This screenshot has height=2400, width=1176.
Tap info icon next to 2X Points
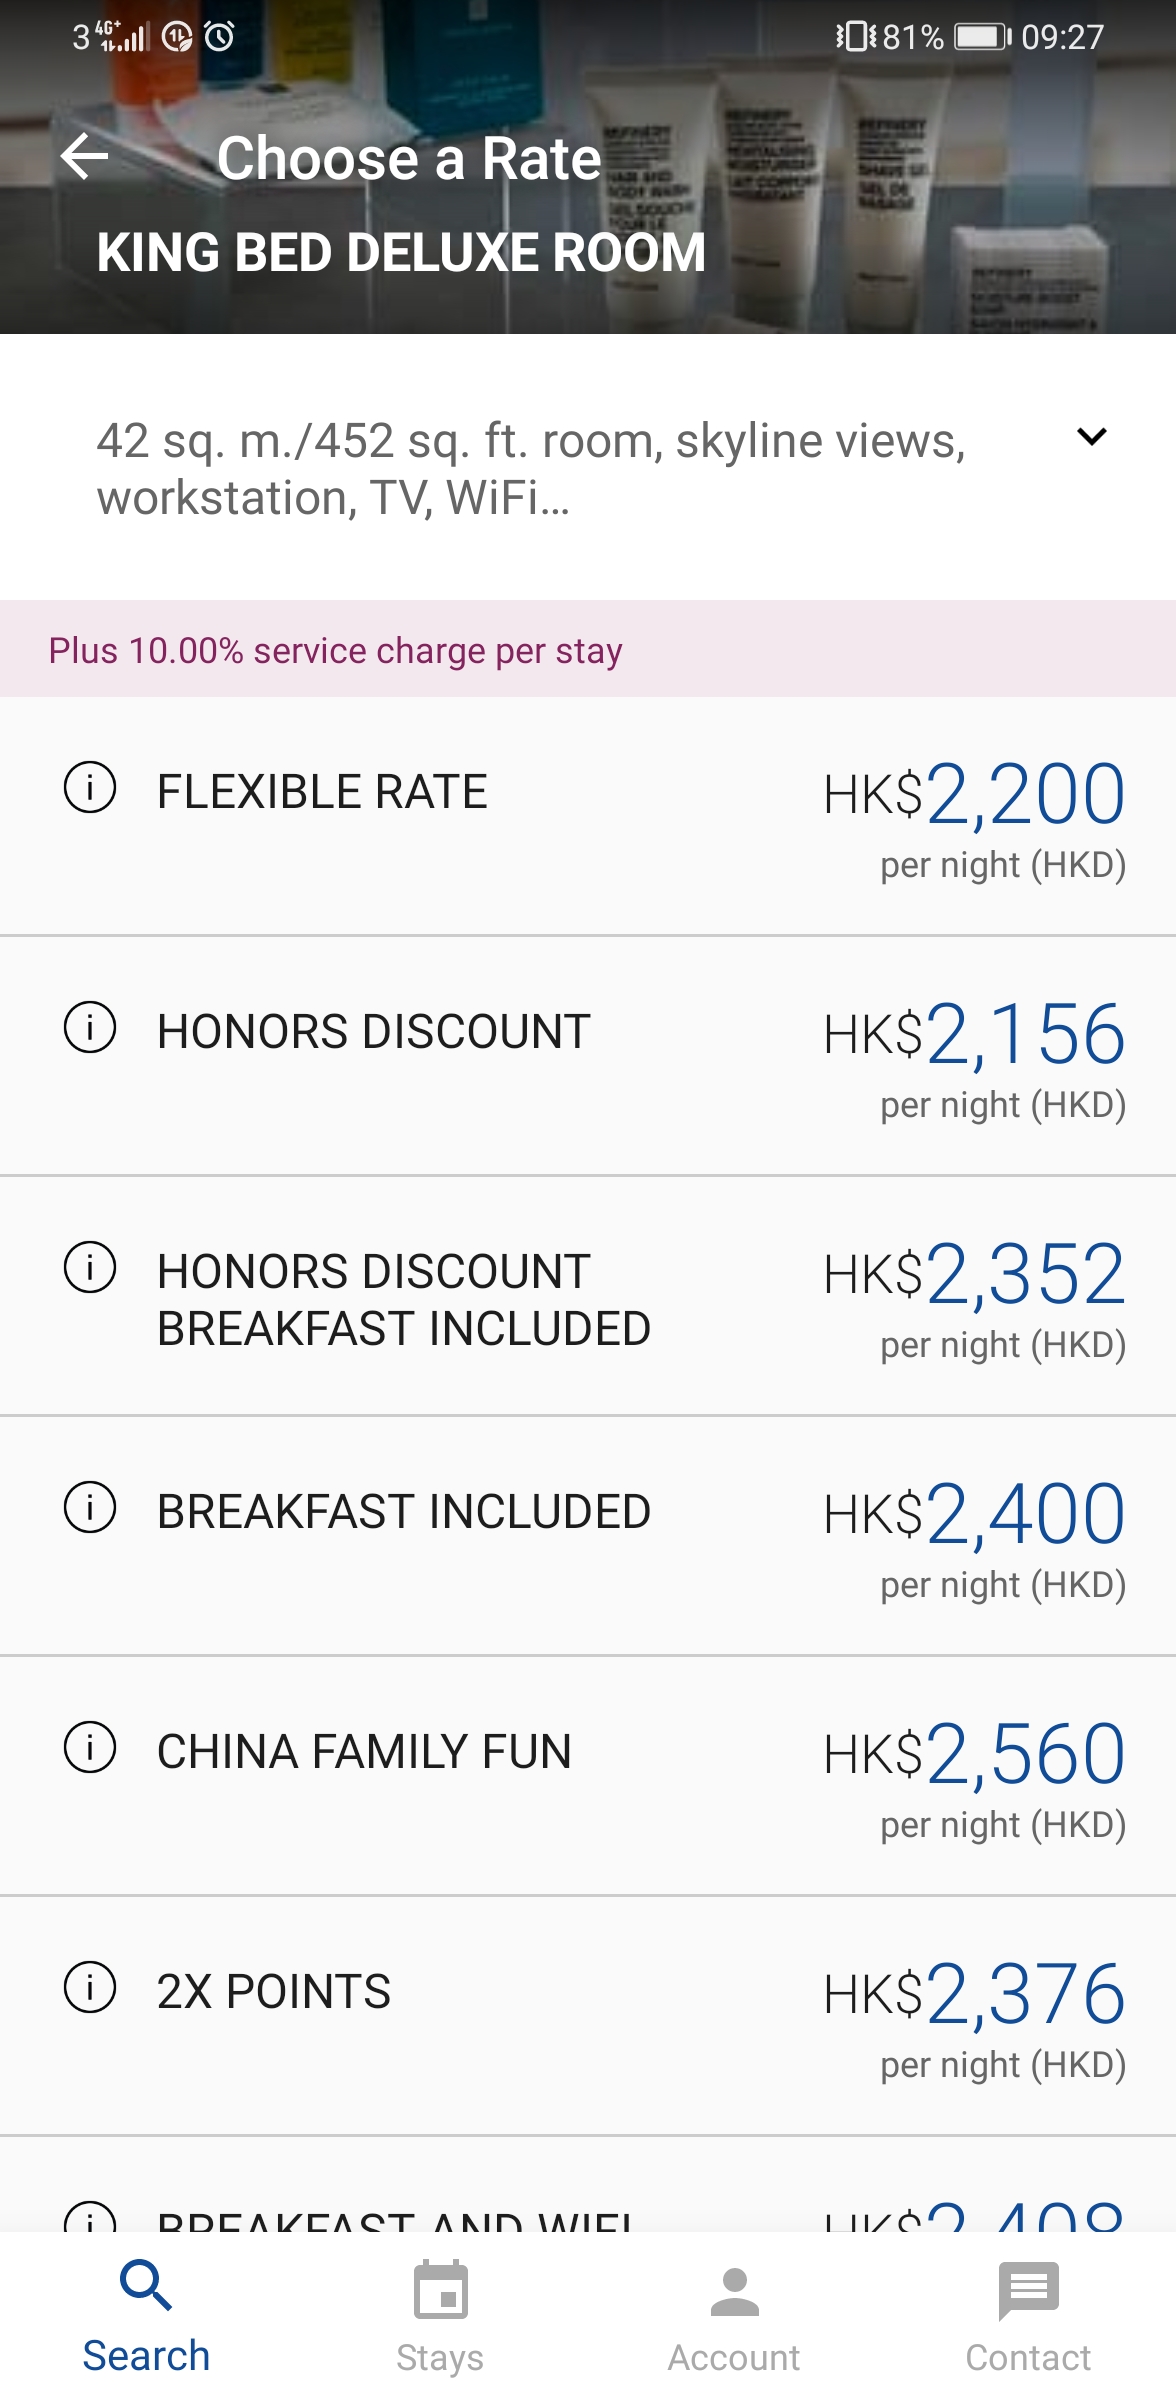(x=90, y=1987)
